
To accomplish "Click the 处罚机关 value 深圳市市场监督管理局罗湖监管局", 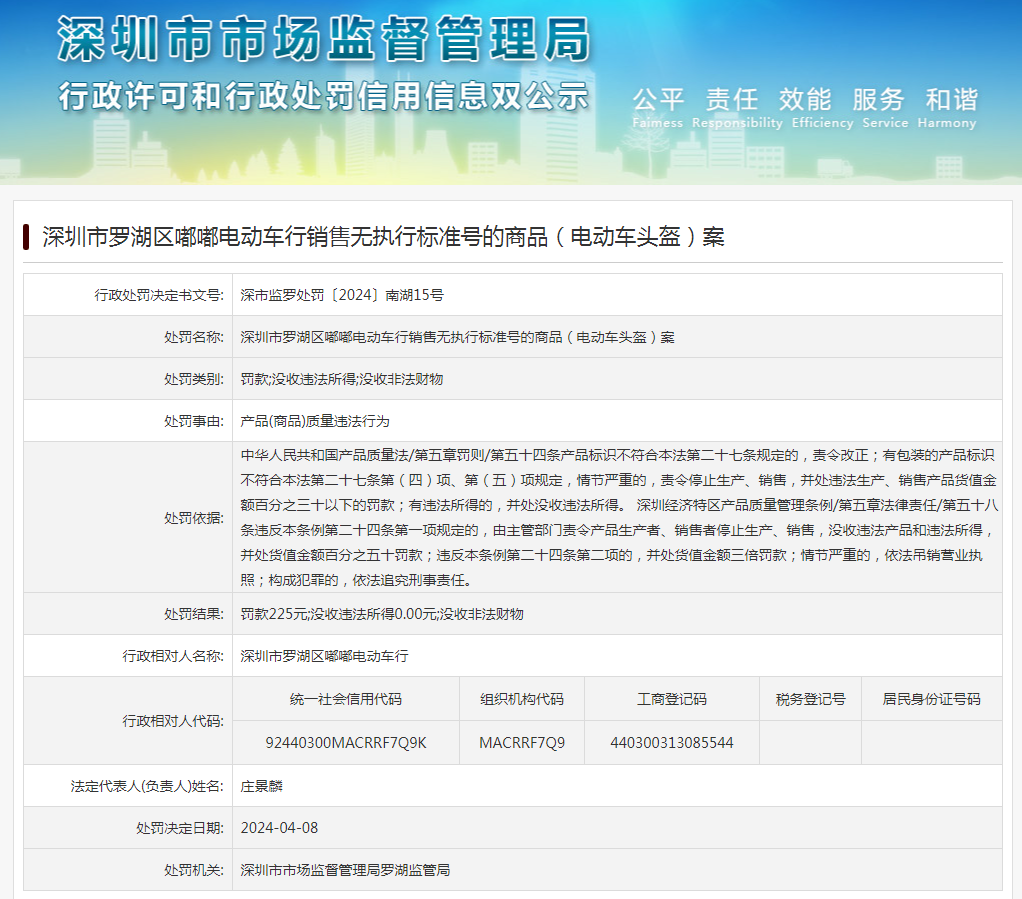I will pyautogui.click(x=345, y=870).
